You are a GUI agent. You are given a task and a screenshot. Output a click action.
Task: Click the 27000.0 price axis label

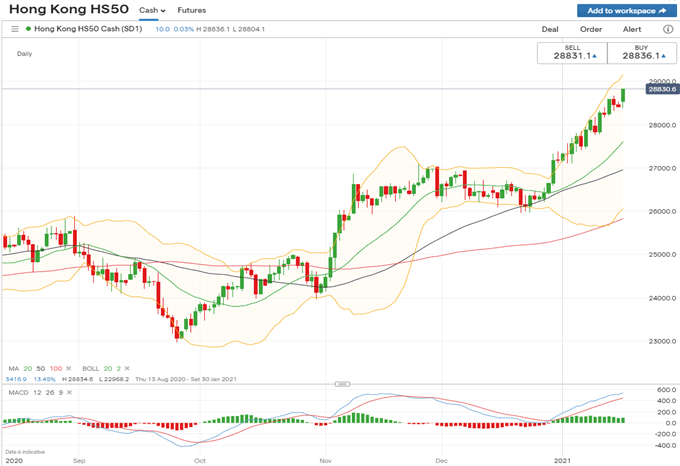pos(662,168)
